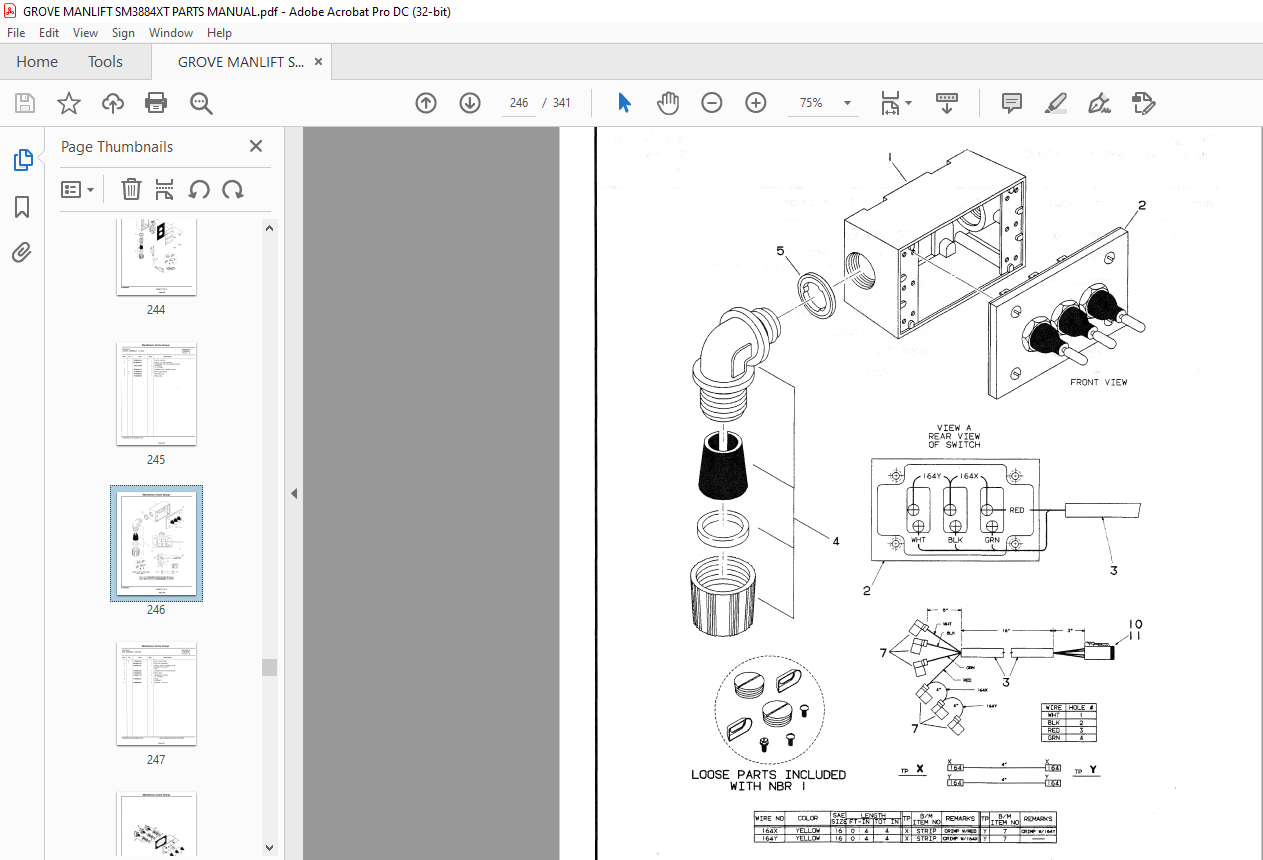The image size is (1263, 860).
Task: Rotate page counterclockwise
Action: click(199, 189)
